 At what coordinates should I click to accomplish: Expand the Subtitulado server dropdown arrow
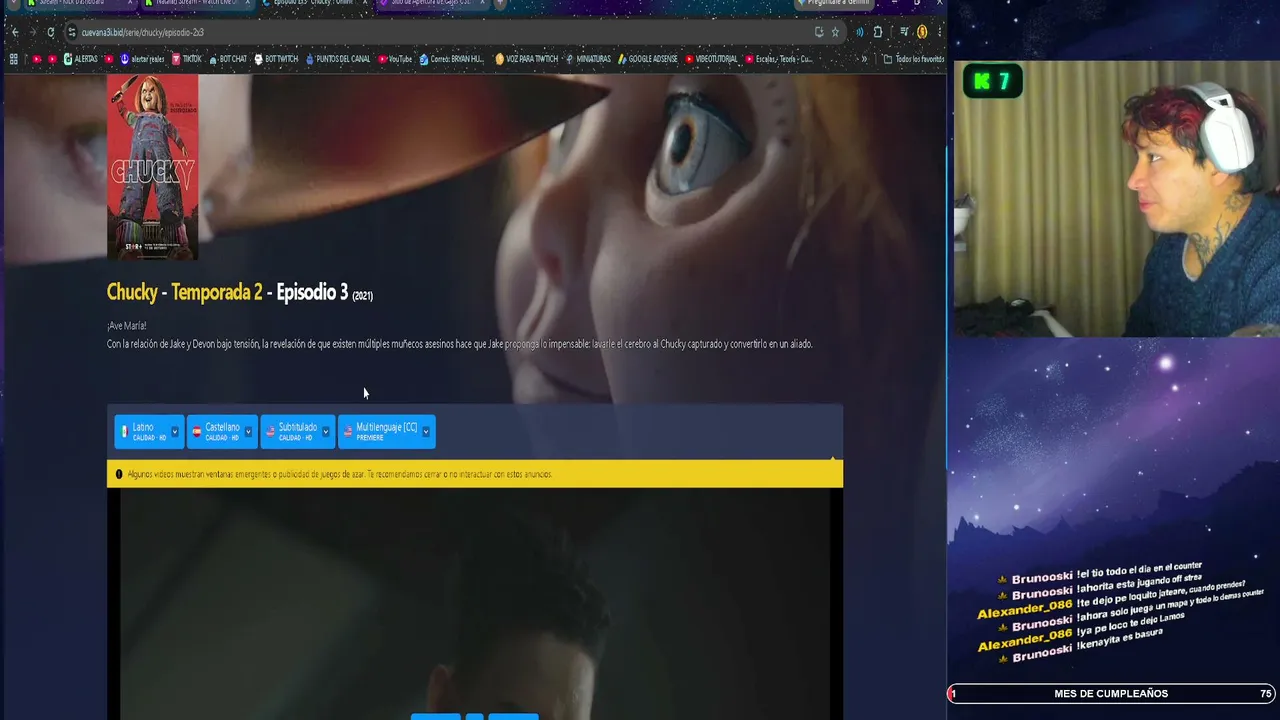pos(325,432)
